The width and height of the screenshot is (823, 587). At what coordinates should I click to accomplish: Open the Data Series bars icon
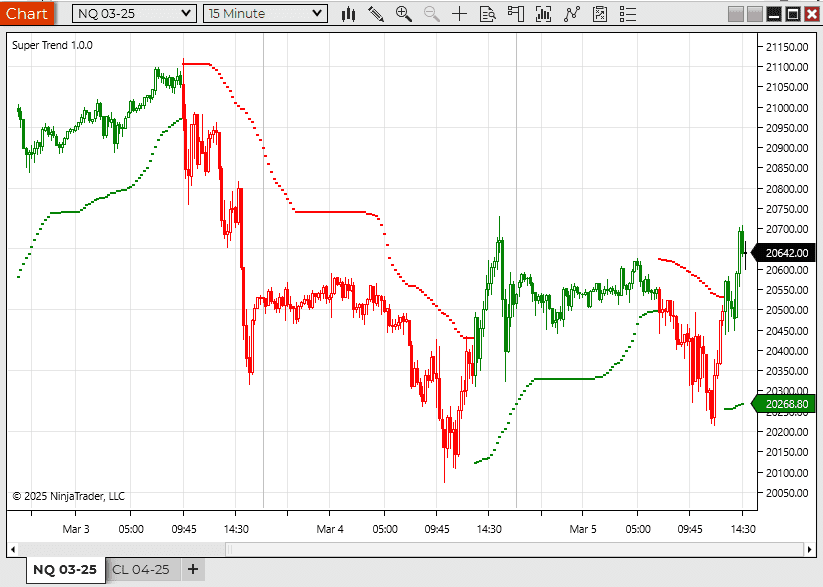(x=544, y=14)
